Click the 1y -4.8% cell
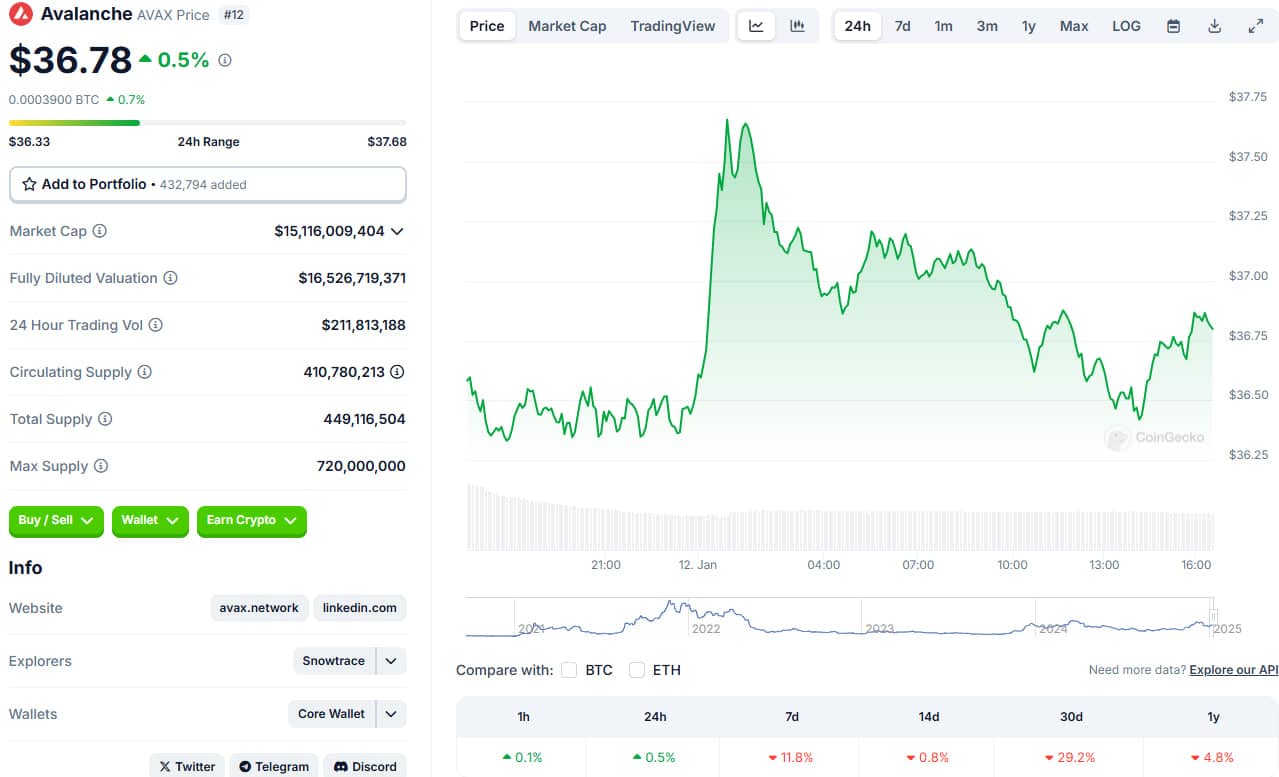Viewport: 1279px width, 777px height. coord(1211,757)
